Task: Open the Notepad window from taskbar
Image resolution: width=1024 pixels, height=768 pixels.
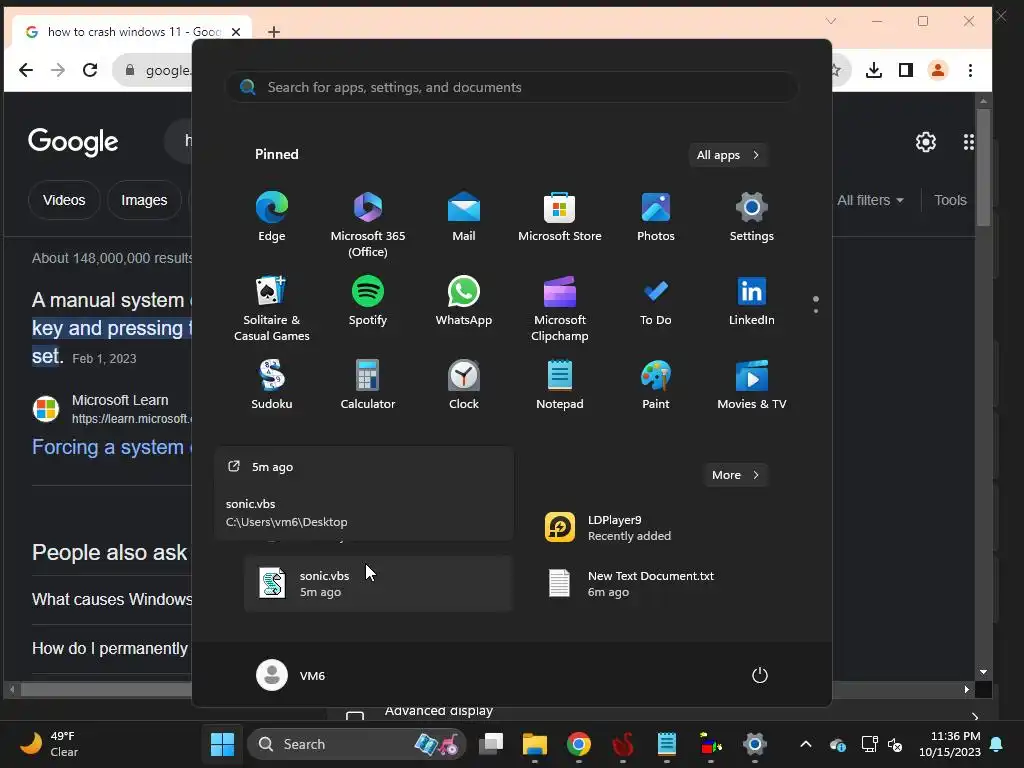Action: (x=666, y=744)
